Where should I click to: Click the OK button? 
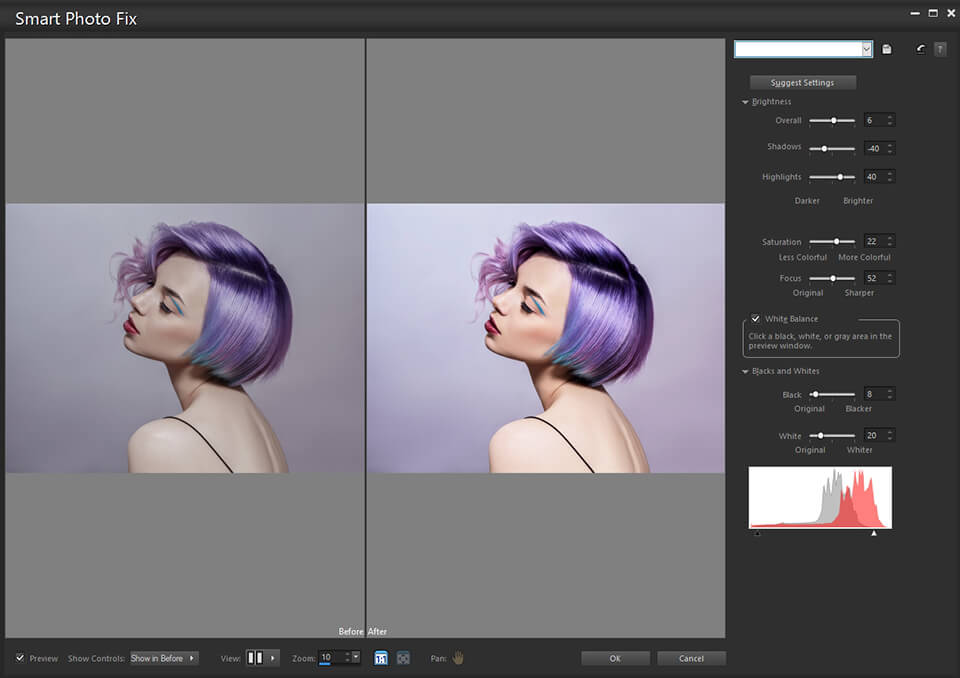click(615, 658)
